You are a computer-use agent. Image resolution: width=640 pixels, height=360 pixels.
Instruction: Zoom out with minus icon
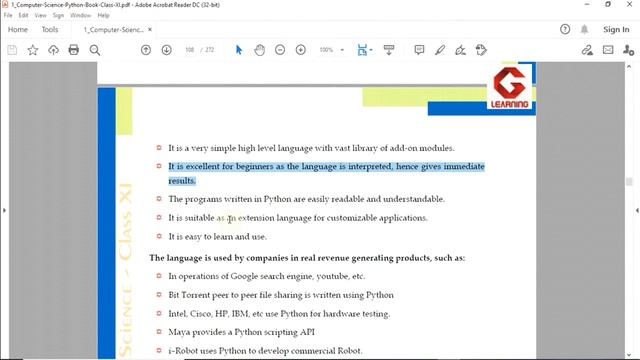point(280,50)
